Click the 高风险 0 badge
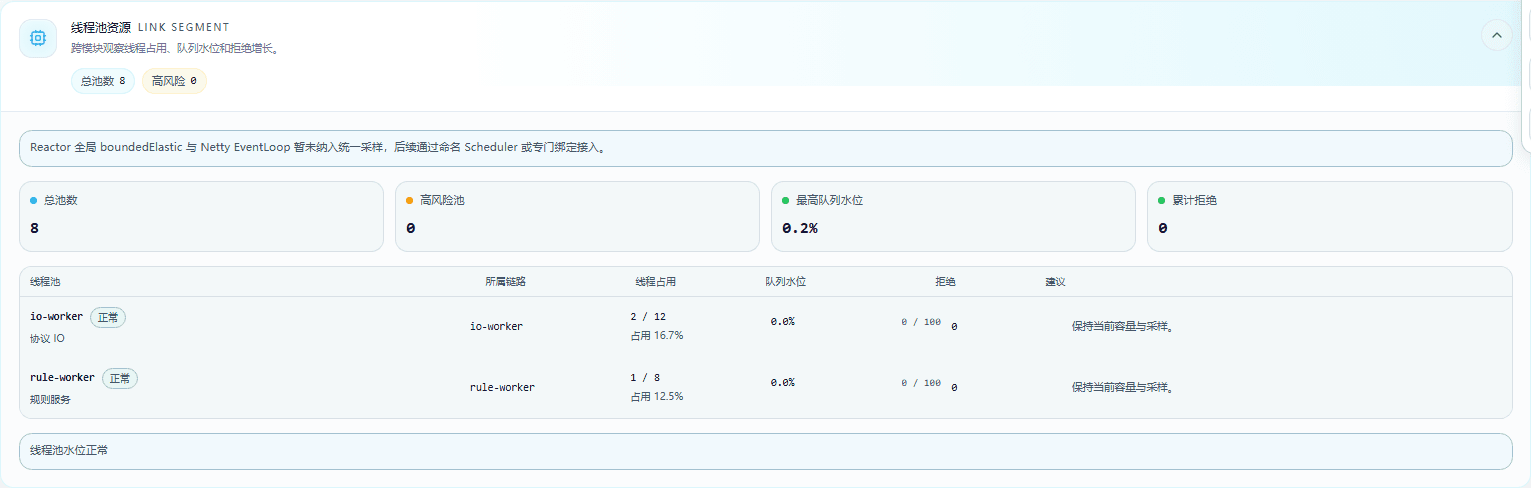The width and height of the screenshot is (1531, 488). click(174, 81)
